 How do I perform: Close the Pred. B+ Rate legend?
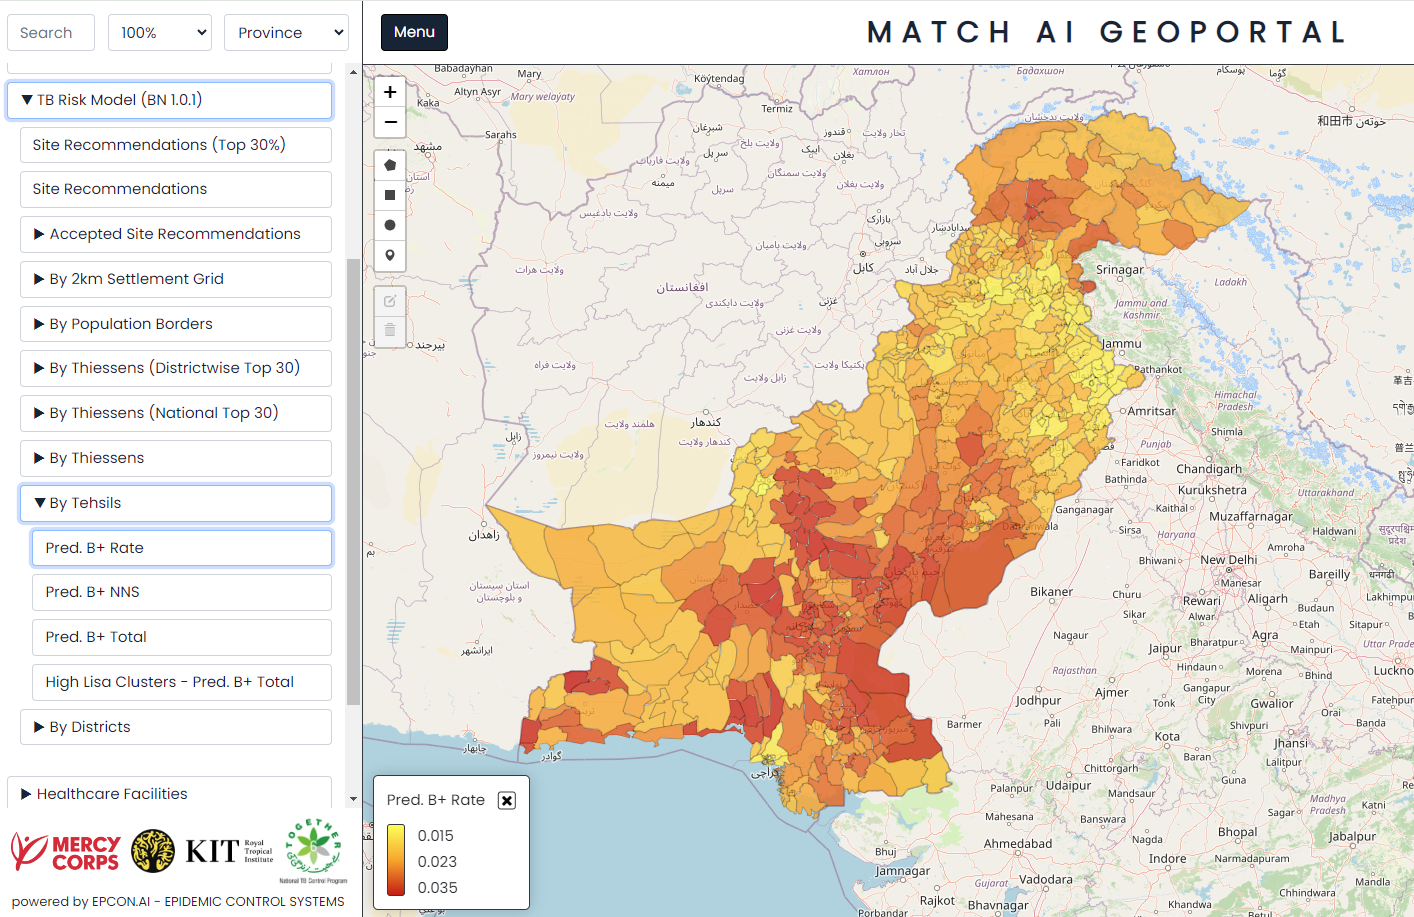pos(507,800)
